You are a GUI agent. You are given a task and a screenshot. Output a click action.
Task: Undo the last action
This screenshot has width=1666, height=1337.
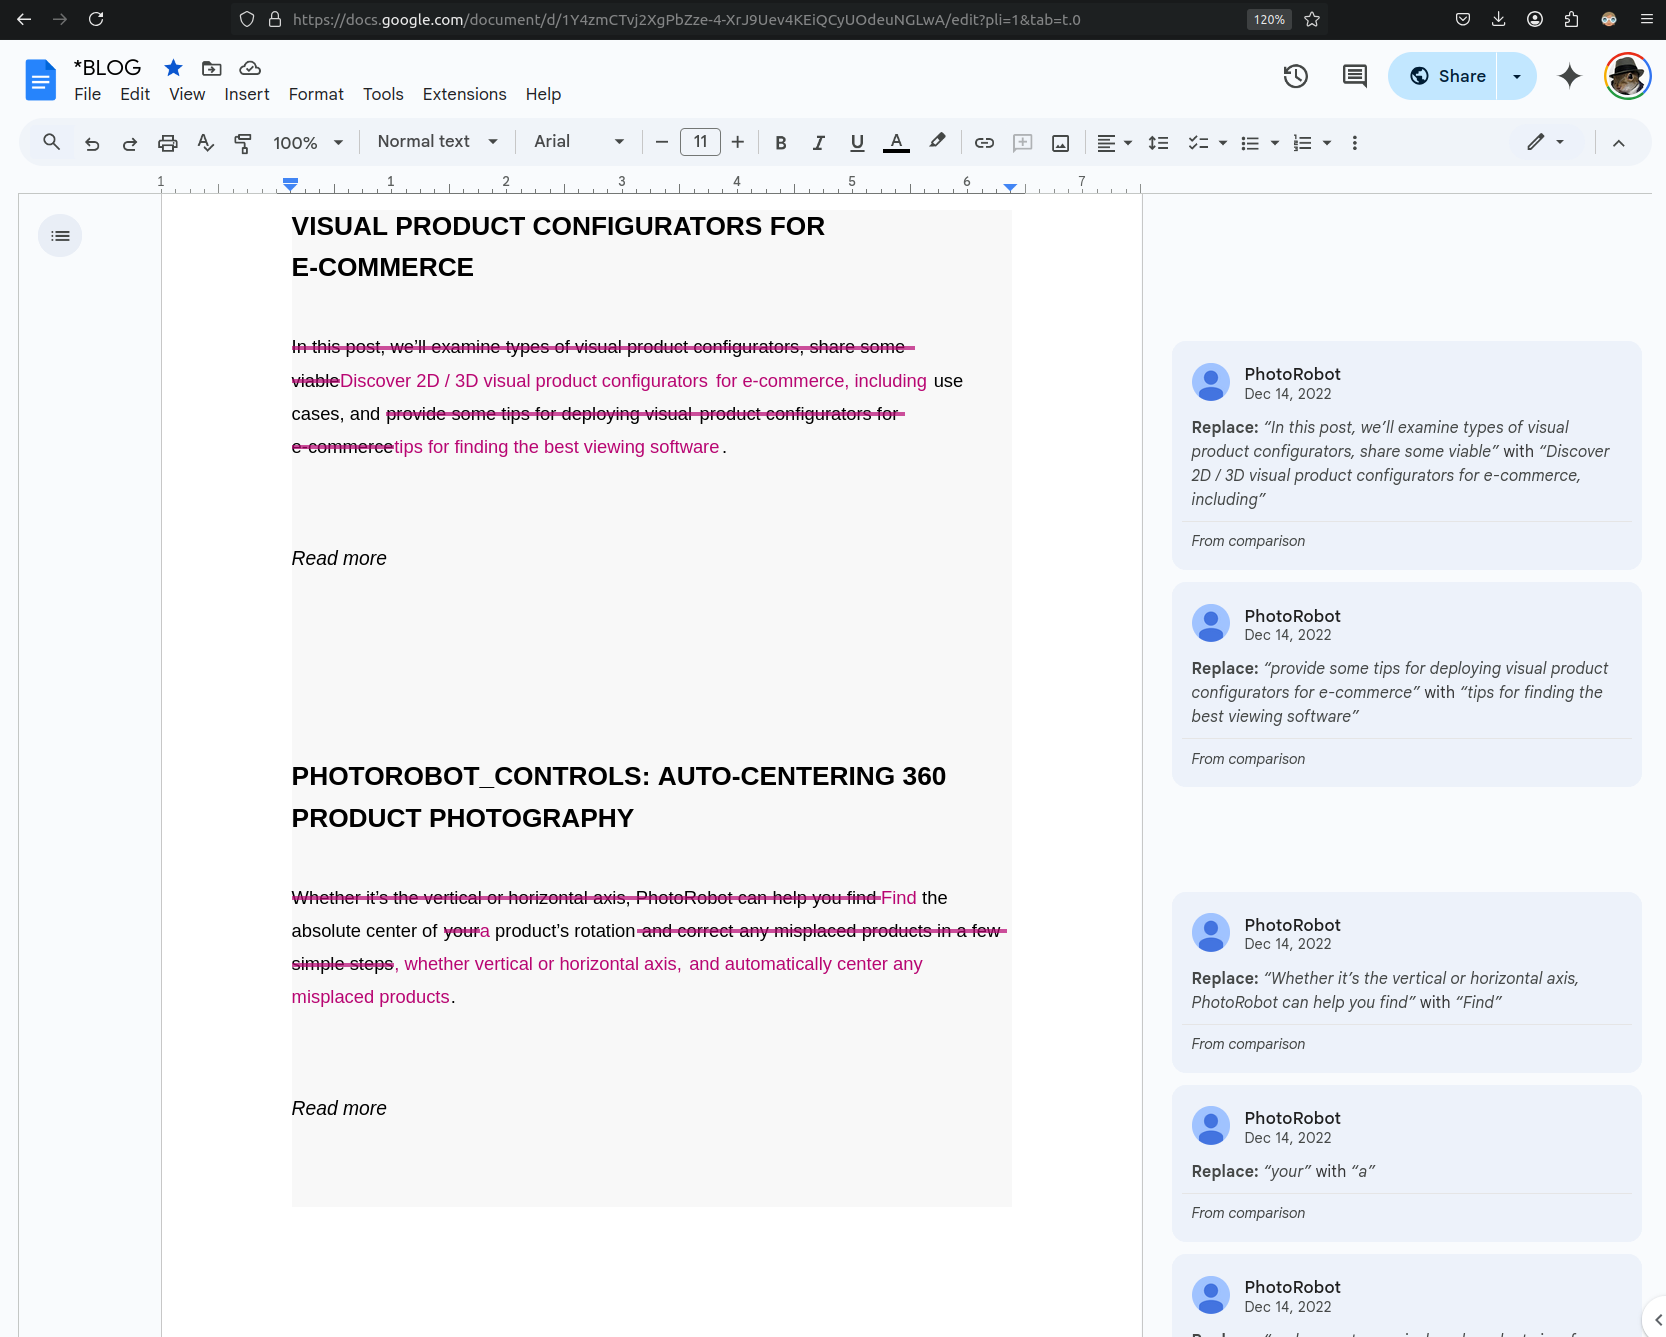coord(92,143)
